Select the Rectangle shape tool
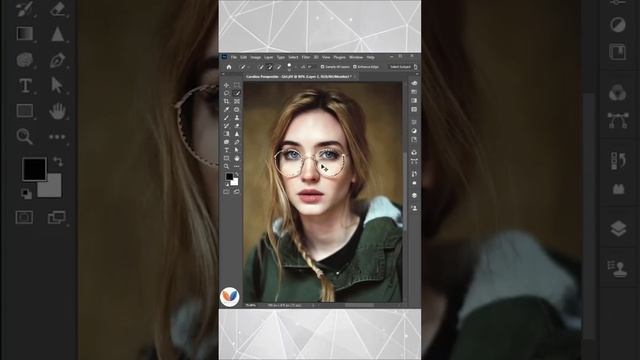The width and height of the screenshot is (640, 360). click(x=227, y=158)
